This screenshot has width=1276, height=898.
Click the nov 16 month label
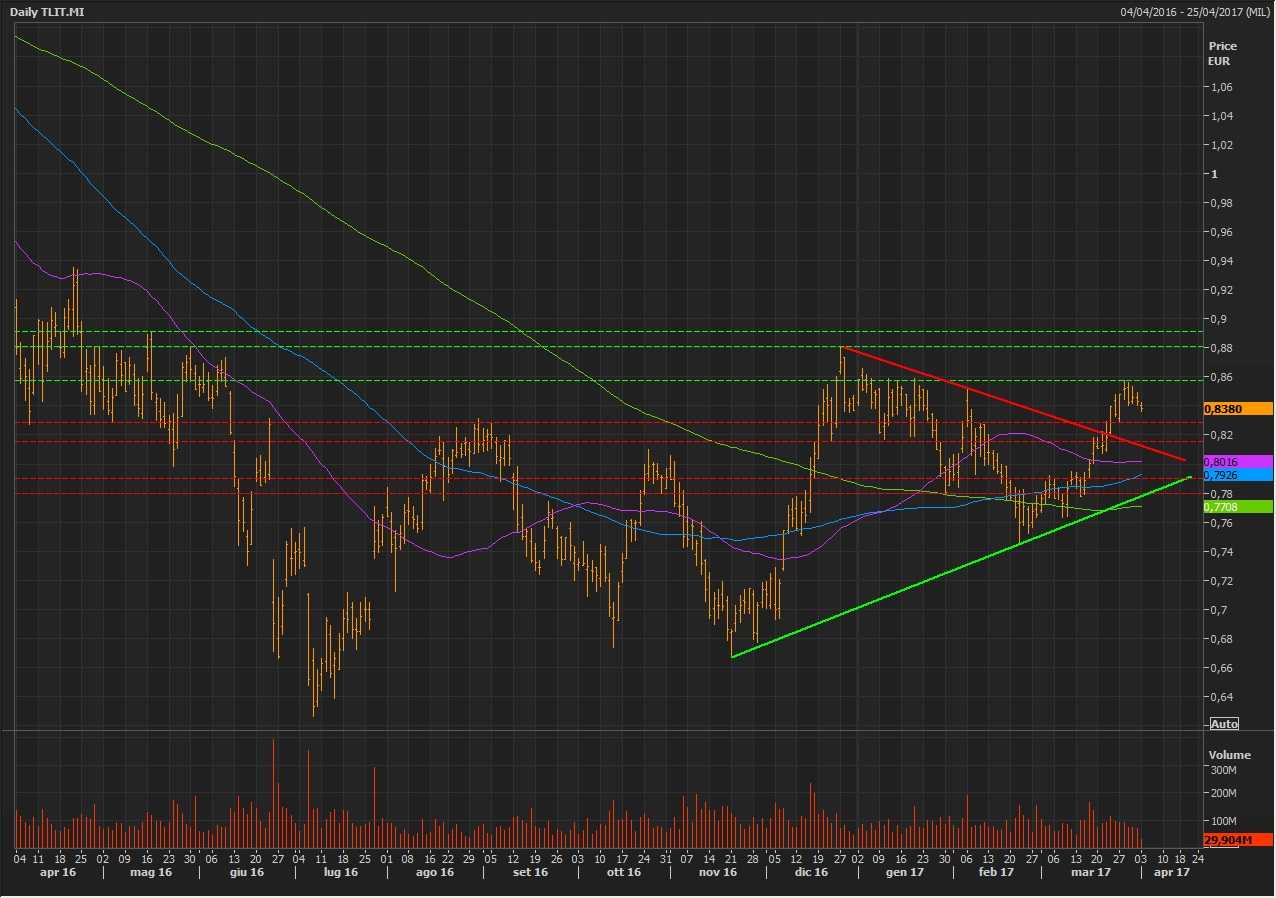[x=716, y=873]
